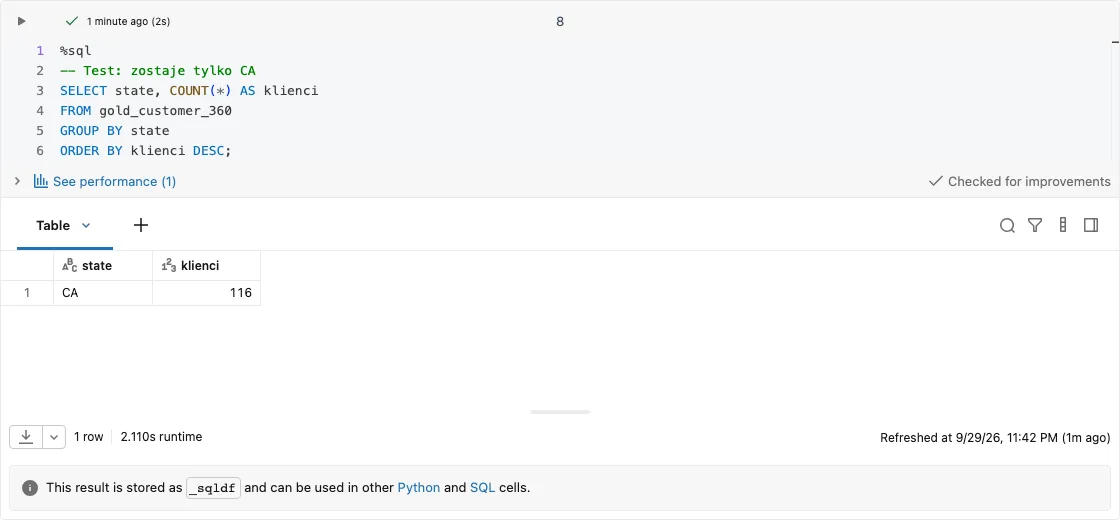
Task: Open the Python link in info banner
Action: [419, 488]
